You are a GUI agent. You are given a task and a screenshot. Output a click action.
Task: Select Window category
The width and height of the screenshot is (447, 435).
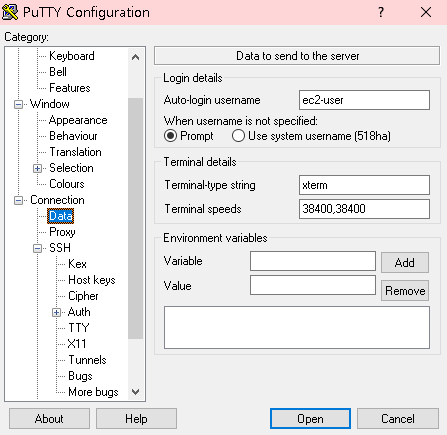(50, 104)
